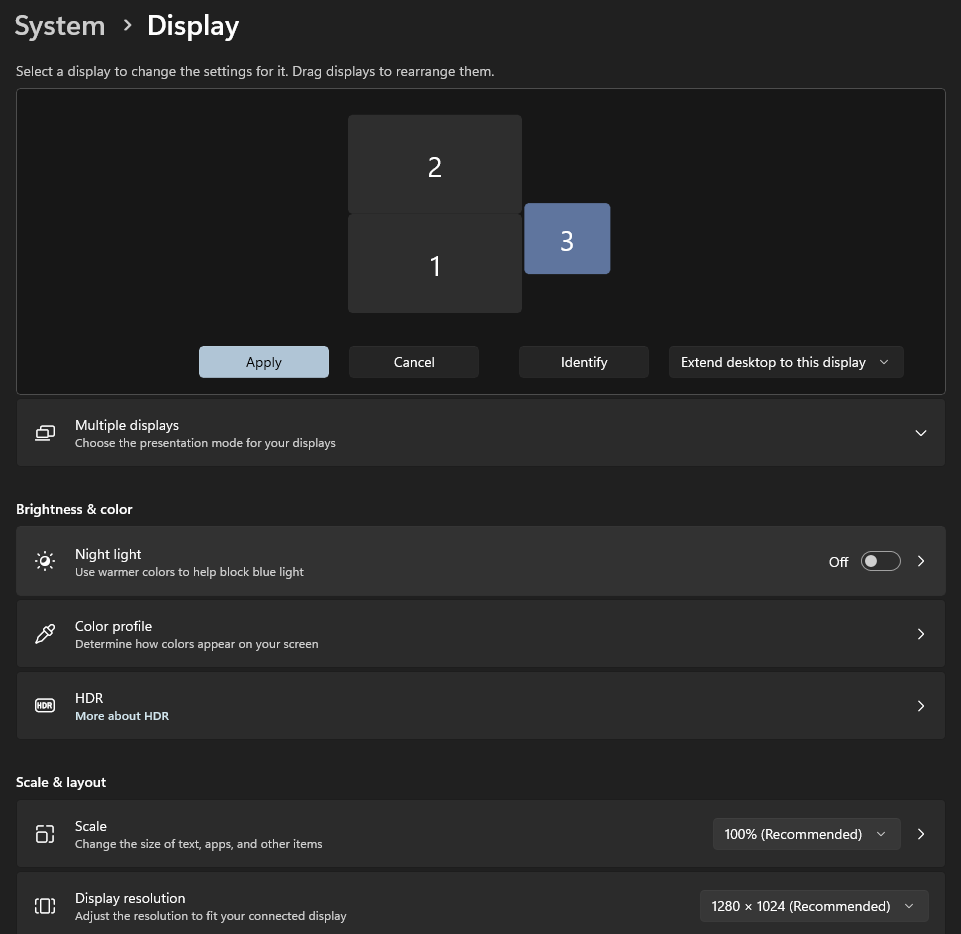
Task: Click the HDR badge icon
Action: point(45,706)
